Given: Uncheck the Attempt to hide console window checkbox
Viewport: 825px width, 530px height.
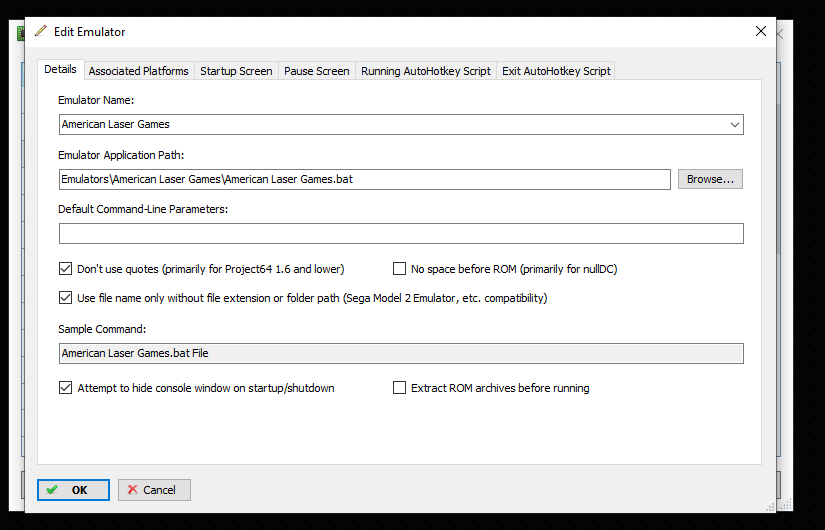Looking at the screenshot, I should pyautogui.click(x=65, y=388).
